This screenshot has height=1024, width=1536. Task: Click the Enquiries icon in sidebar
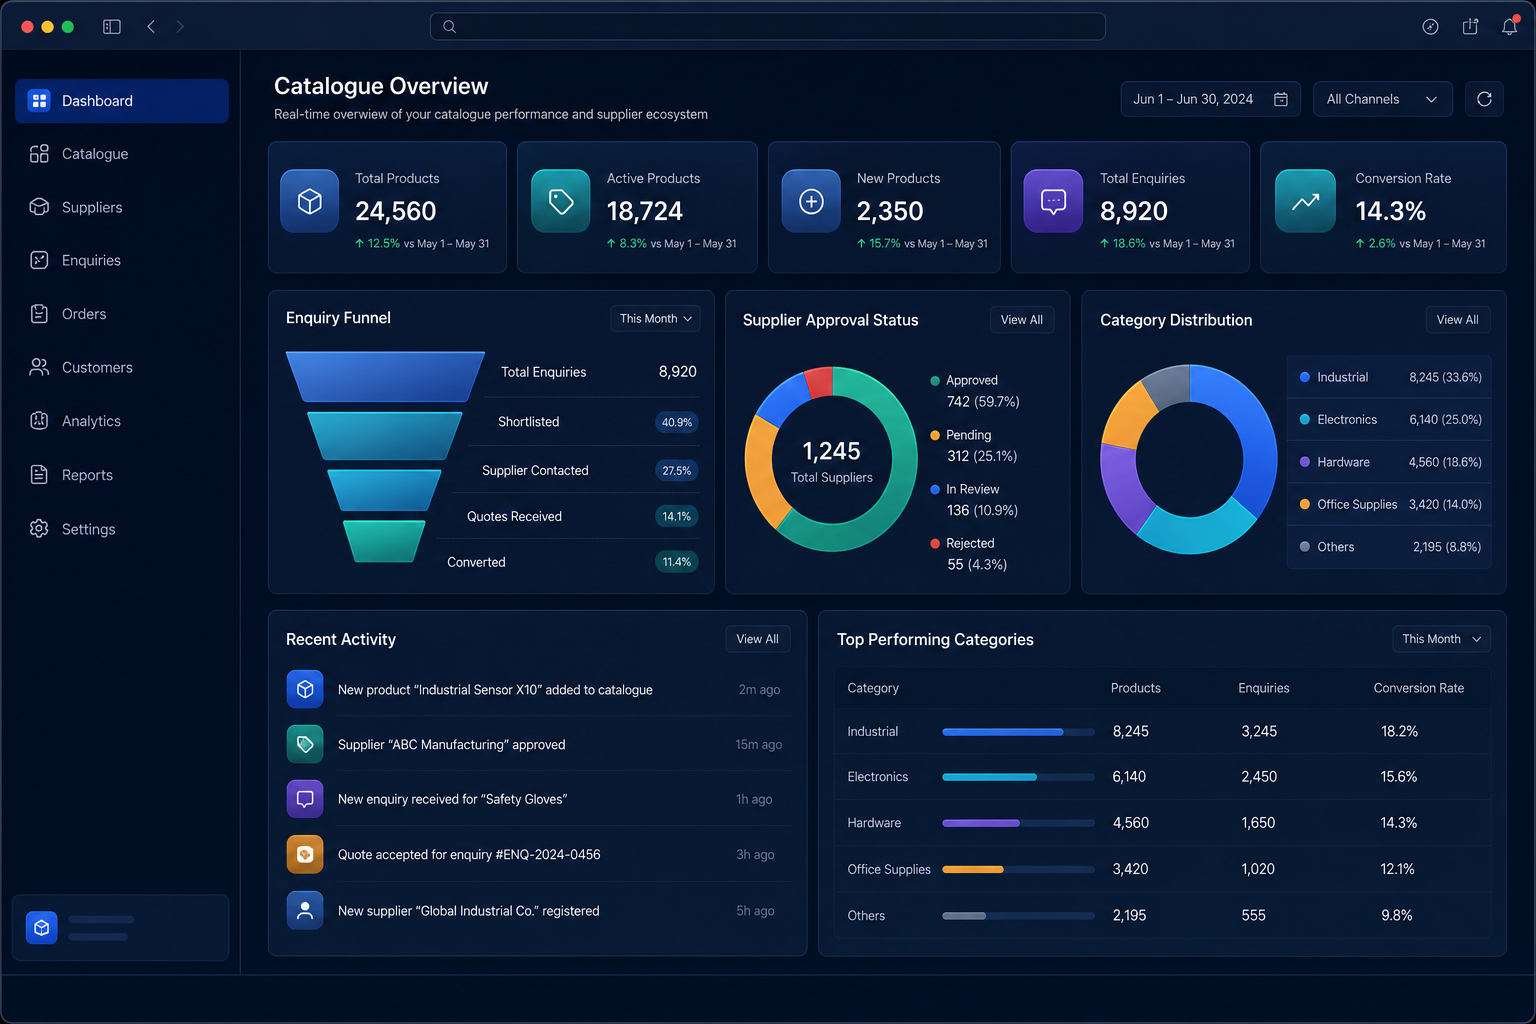click(39, 260)
